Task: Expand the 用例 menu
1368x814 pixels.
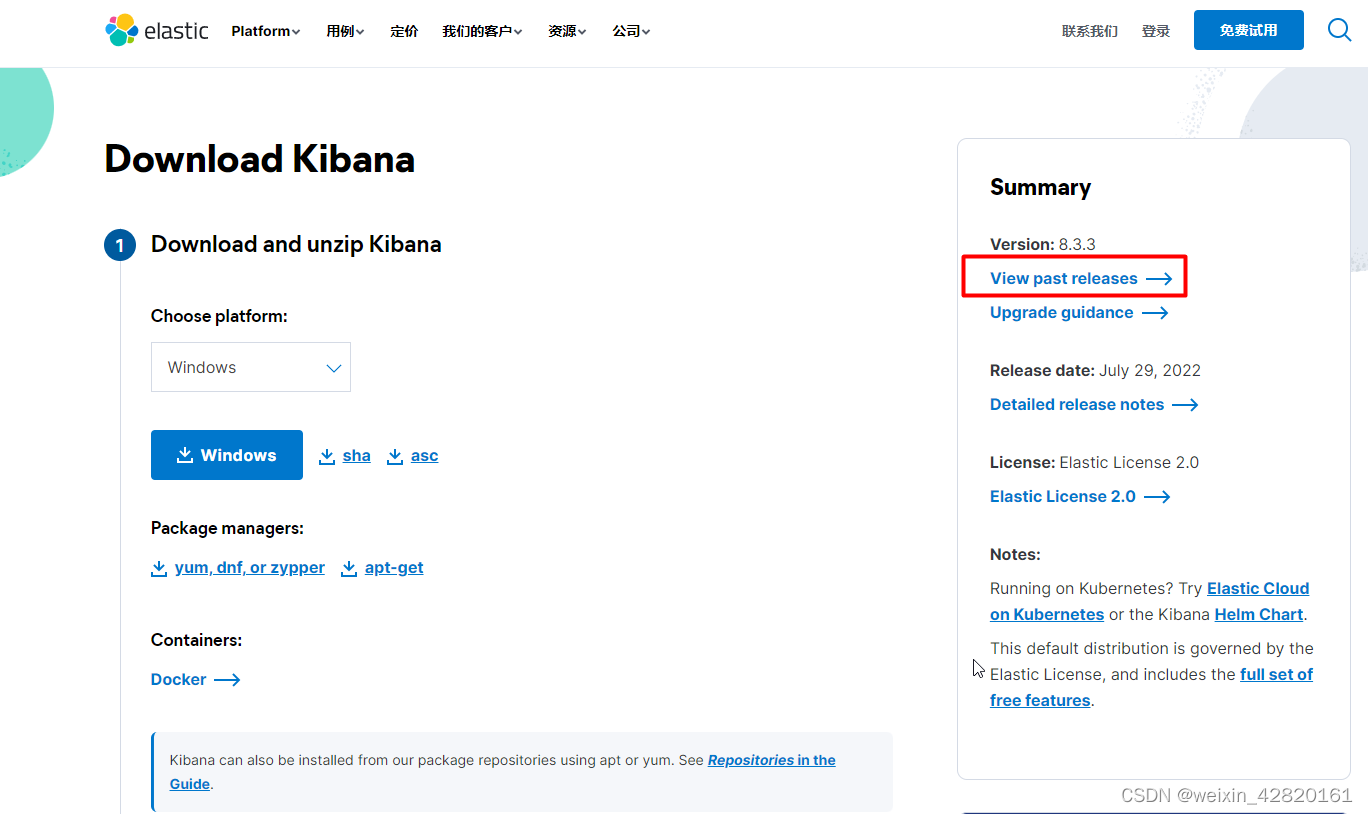Action: click(x=345, y=31)
